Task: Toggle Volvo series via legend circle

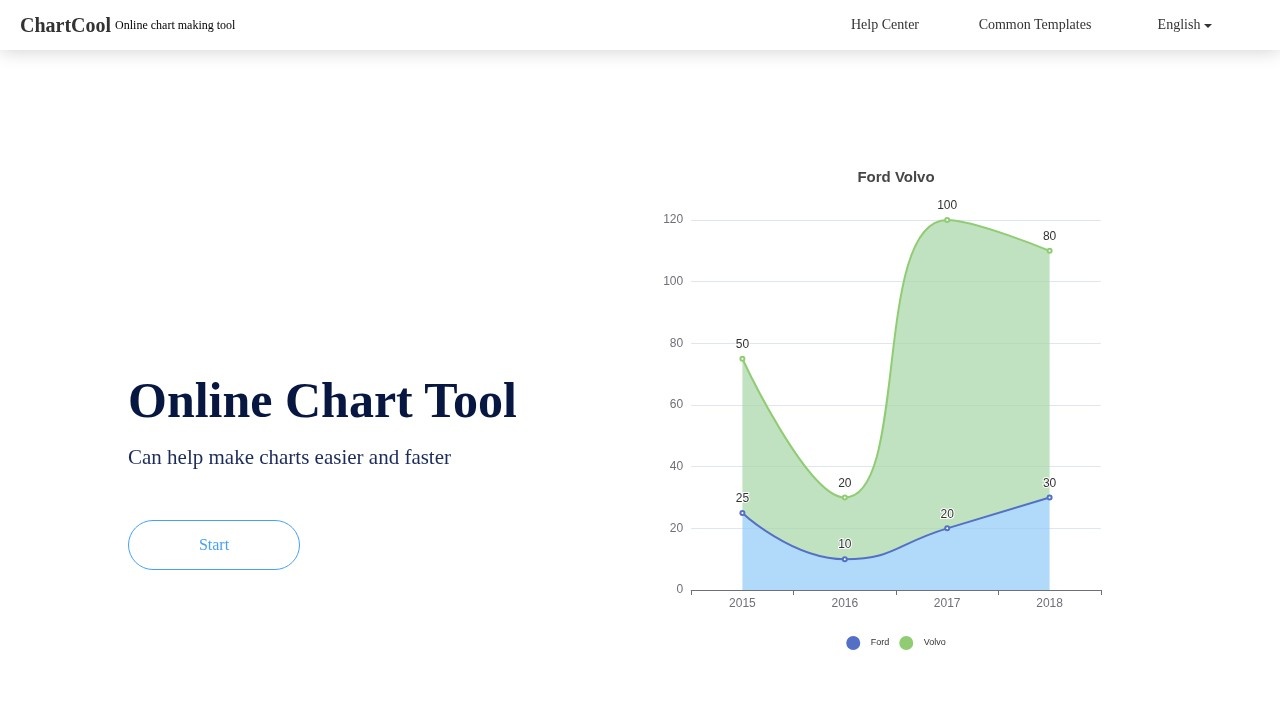Action: [x=906, y=643]
